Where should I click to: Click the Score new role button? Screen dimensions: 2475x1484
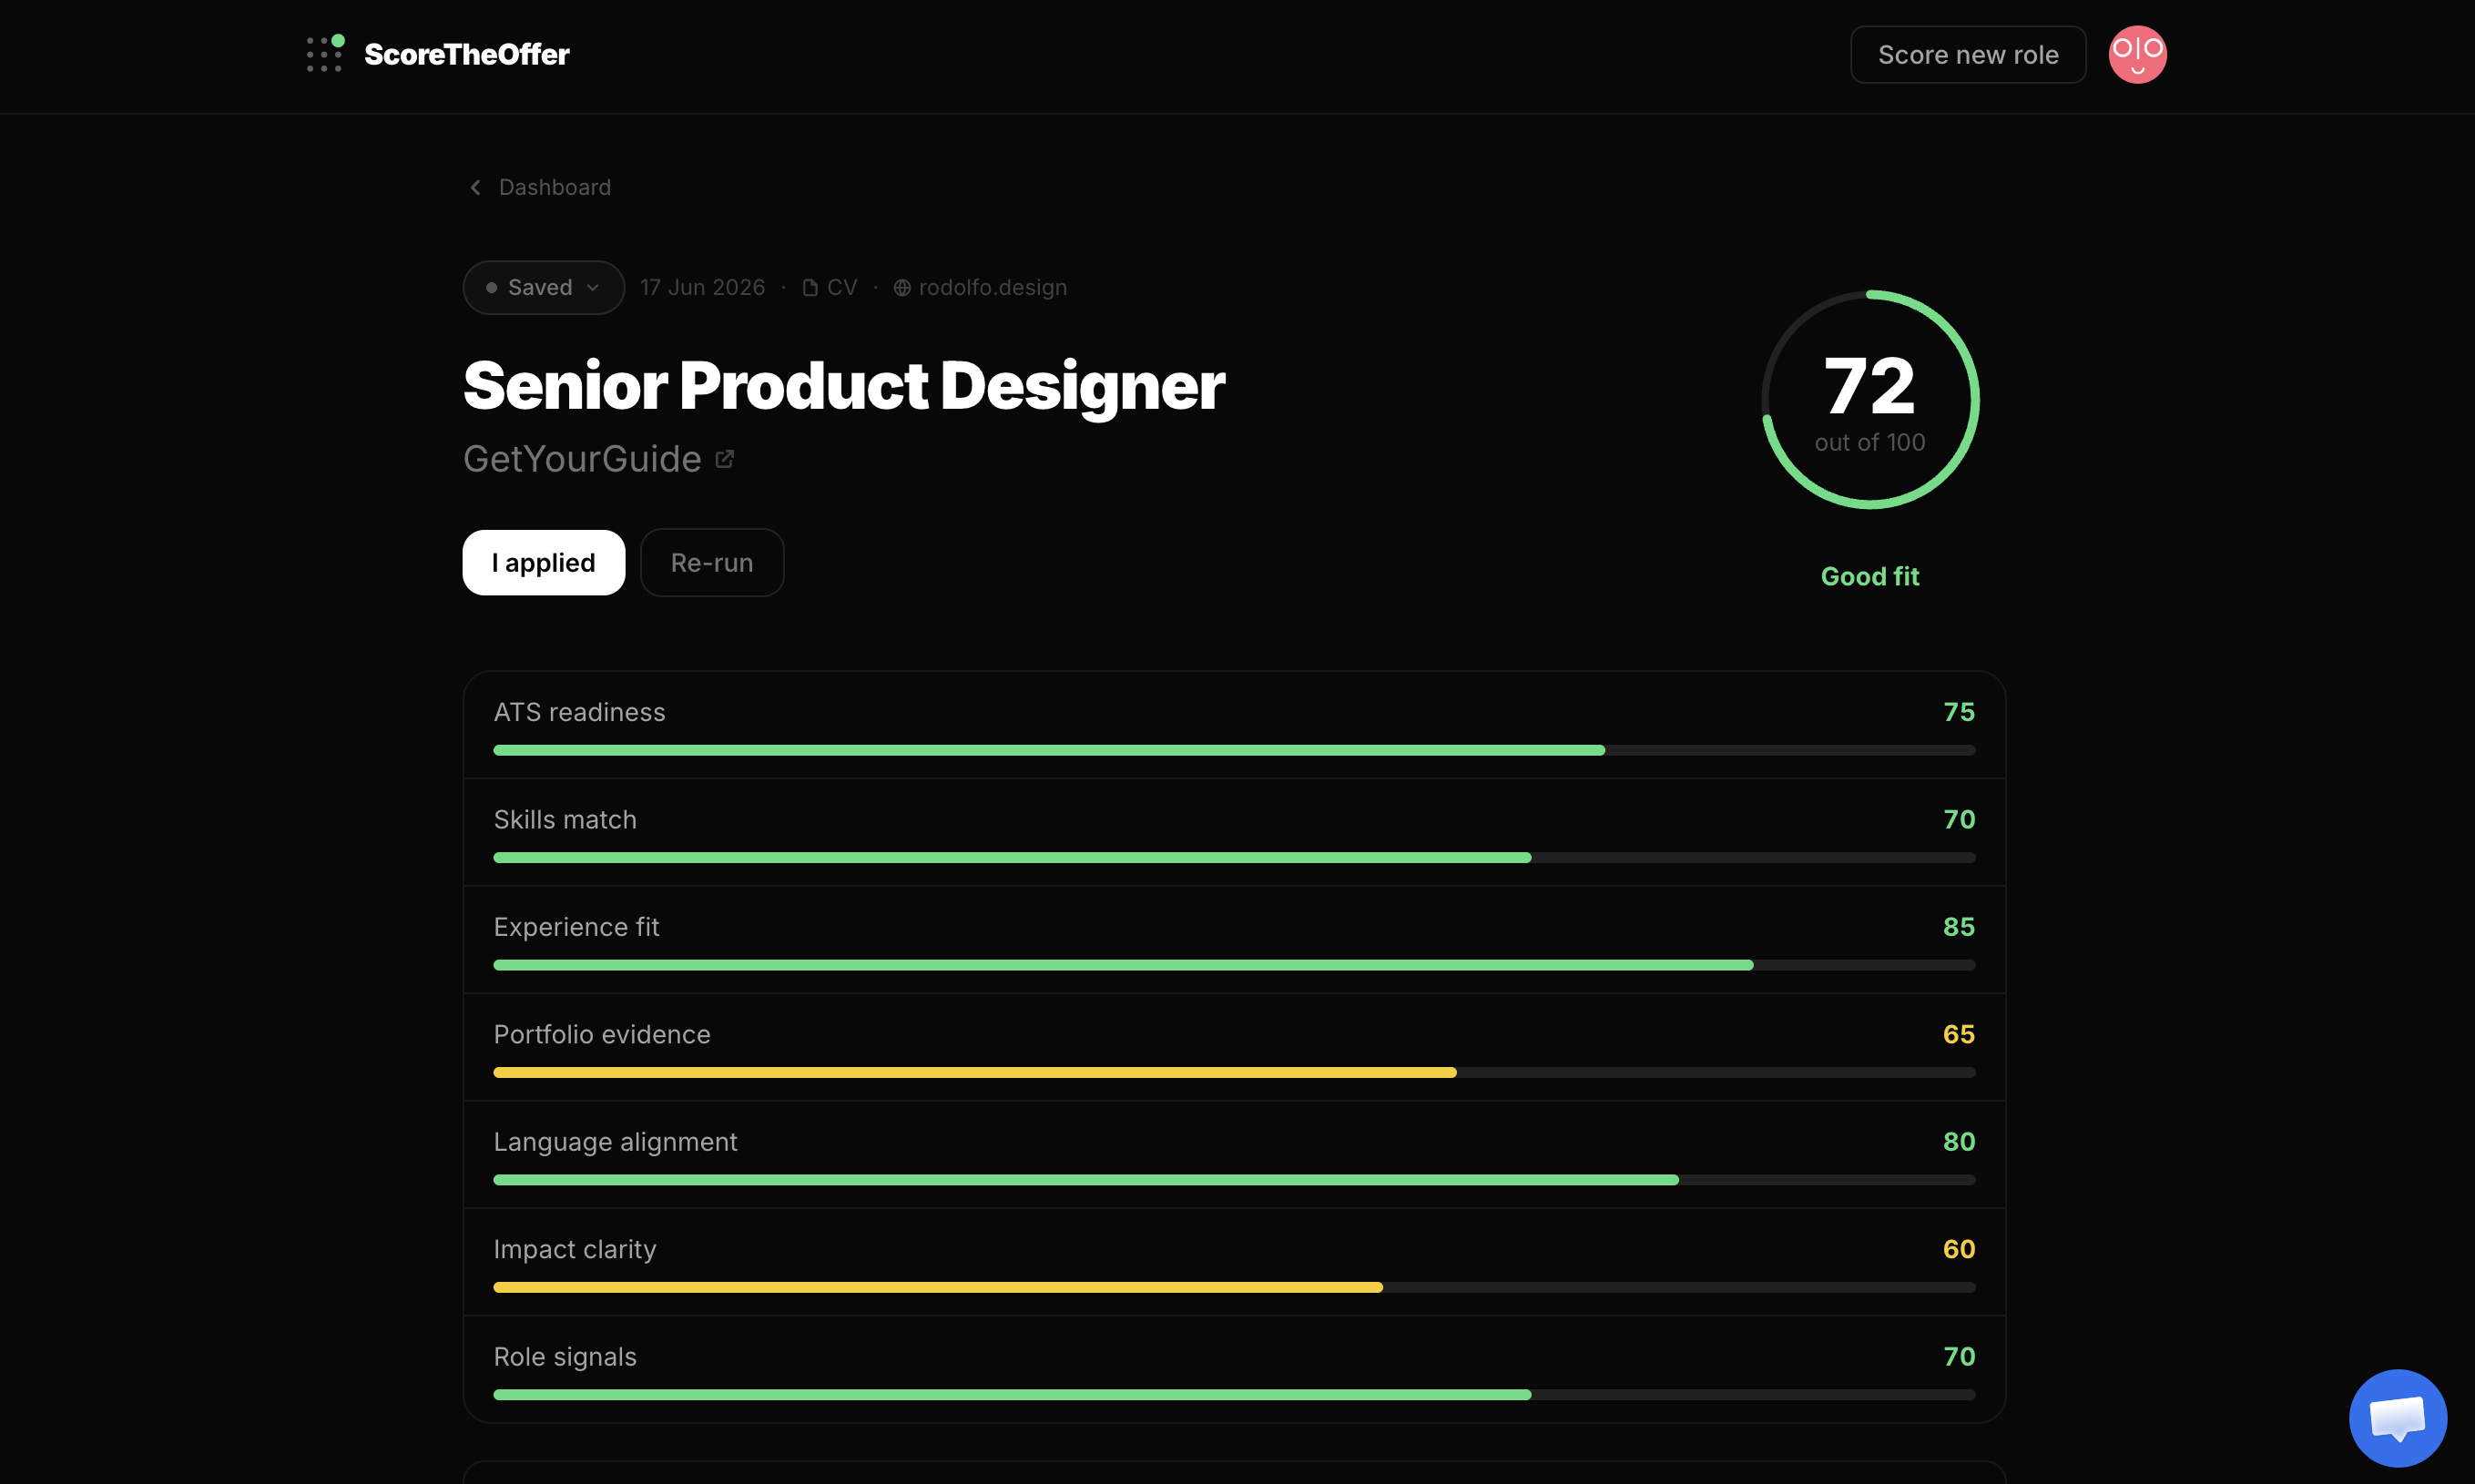click(1967, 54)
